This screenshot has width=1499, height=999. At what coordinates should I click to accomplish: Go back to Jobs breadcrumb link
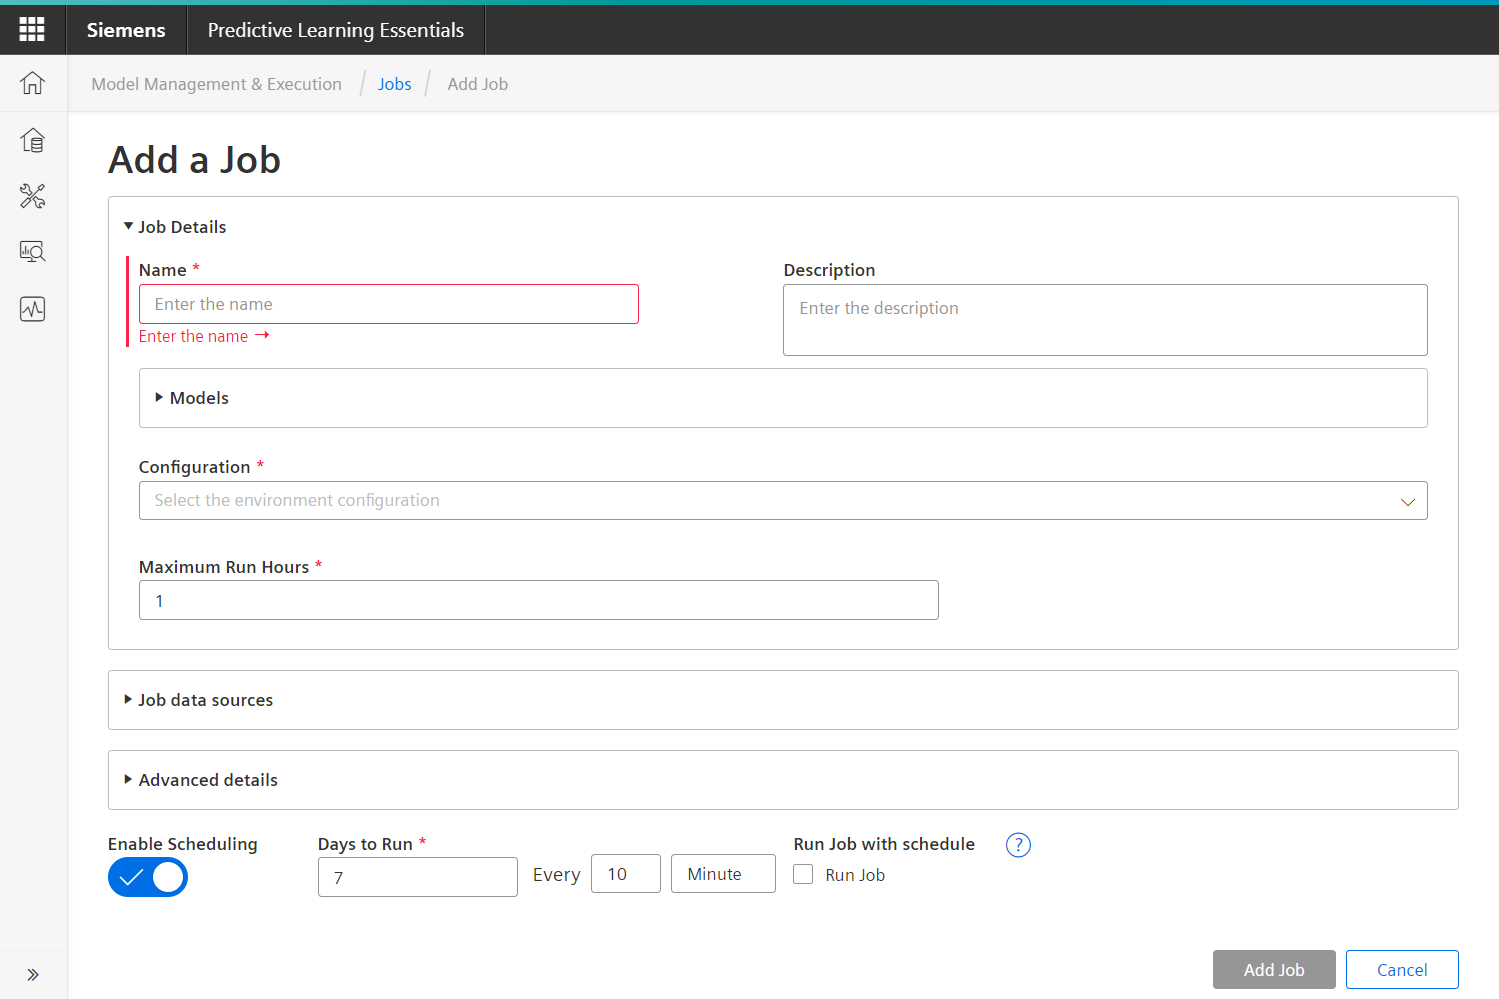395,84
